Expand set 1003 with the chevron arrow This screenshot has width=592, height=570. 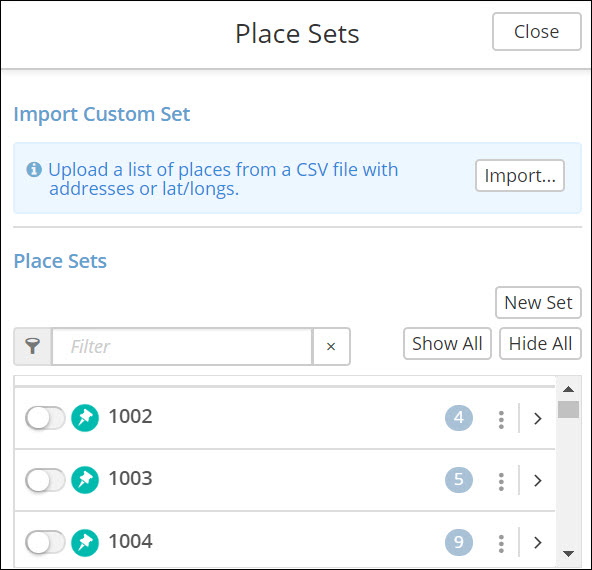(538, 480)
